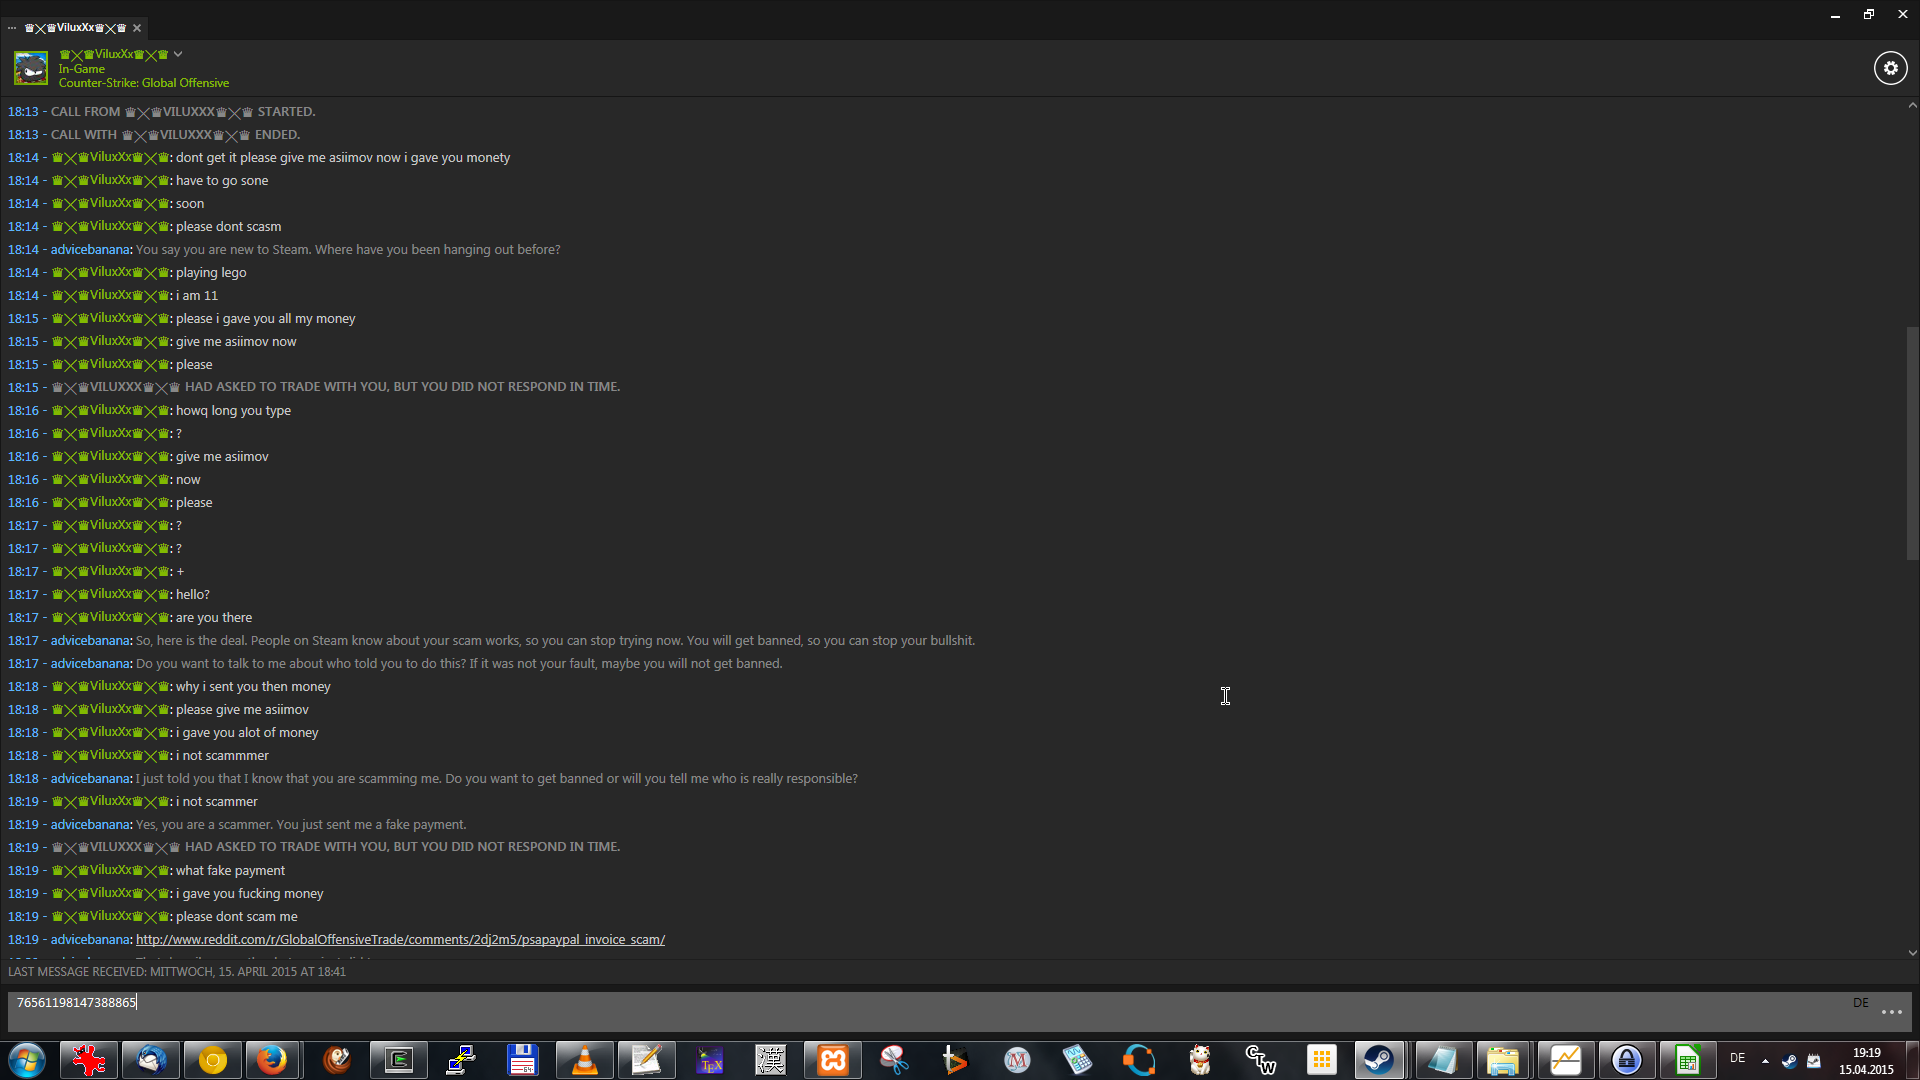Open tab list ellipsis at top left
This screenshot has height=1080, width=1920.
(x=12, y=28)
